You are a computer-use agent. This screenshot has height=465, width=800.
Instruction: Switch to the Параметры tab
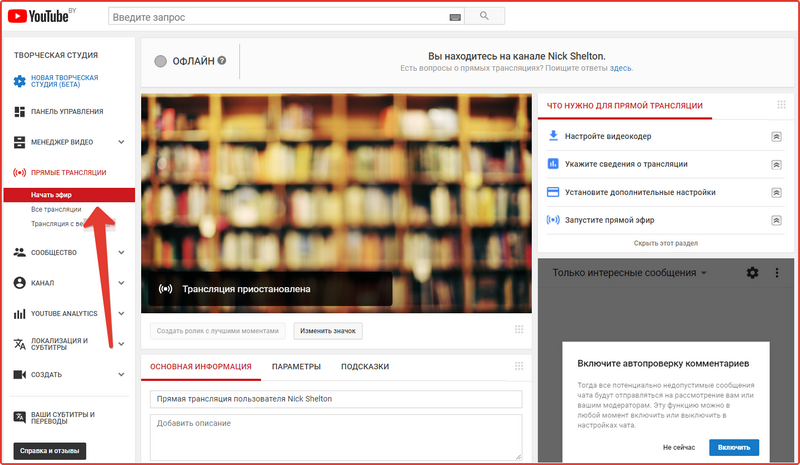296,366
